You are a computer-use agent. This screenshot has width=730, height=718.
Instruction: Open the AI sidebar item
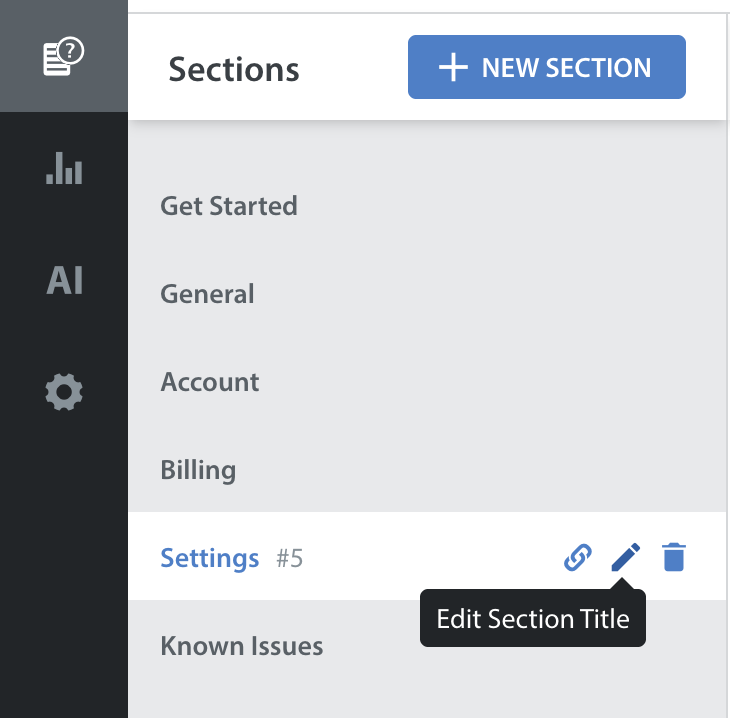coord(64,281)
